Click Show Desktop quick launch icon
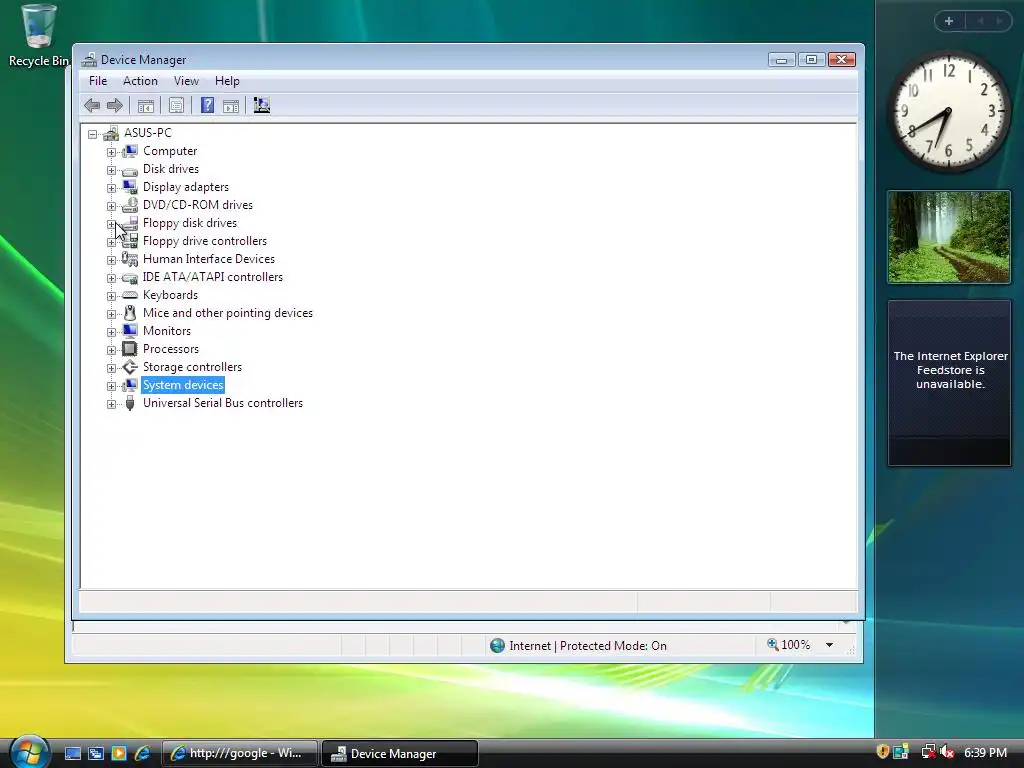This screenshot has height=768, width=1024. [x=72, y=754]
